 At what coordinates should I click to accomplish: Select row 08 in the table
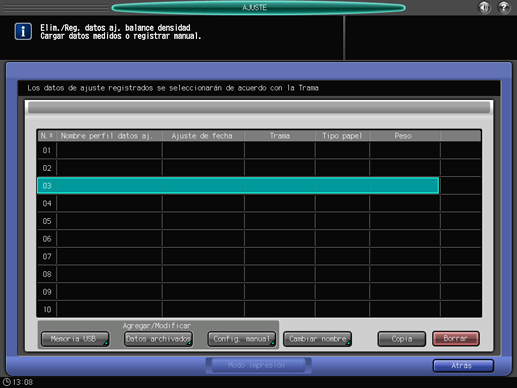click(238, 274)
